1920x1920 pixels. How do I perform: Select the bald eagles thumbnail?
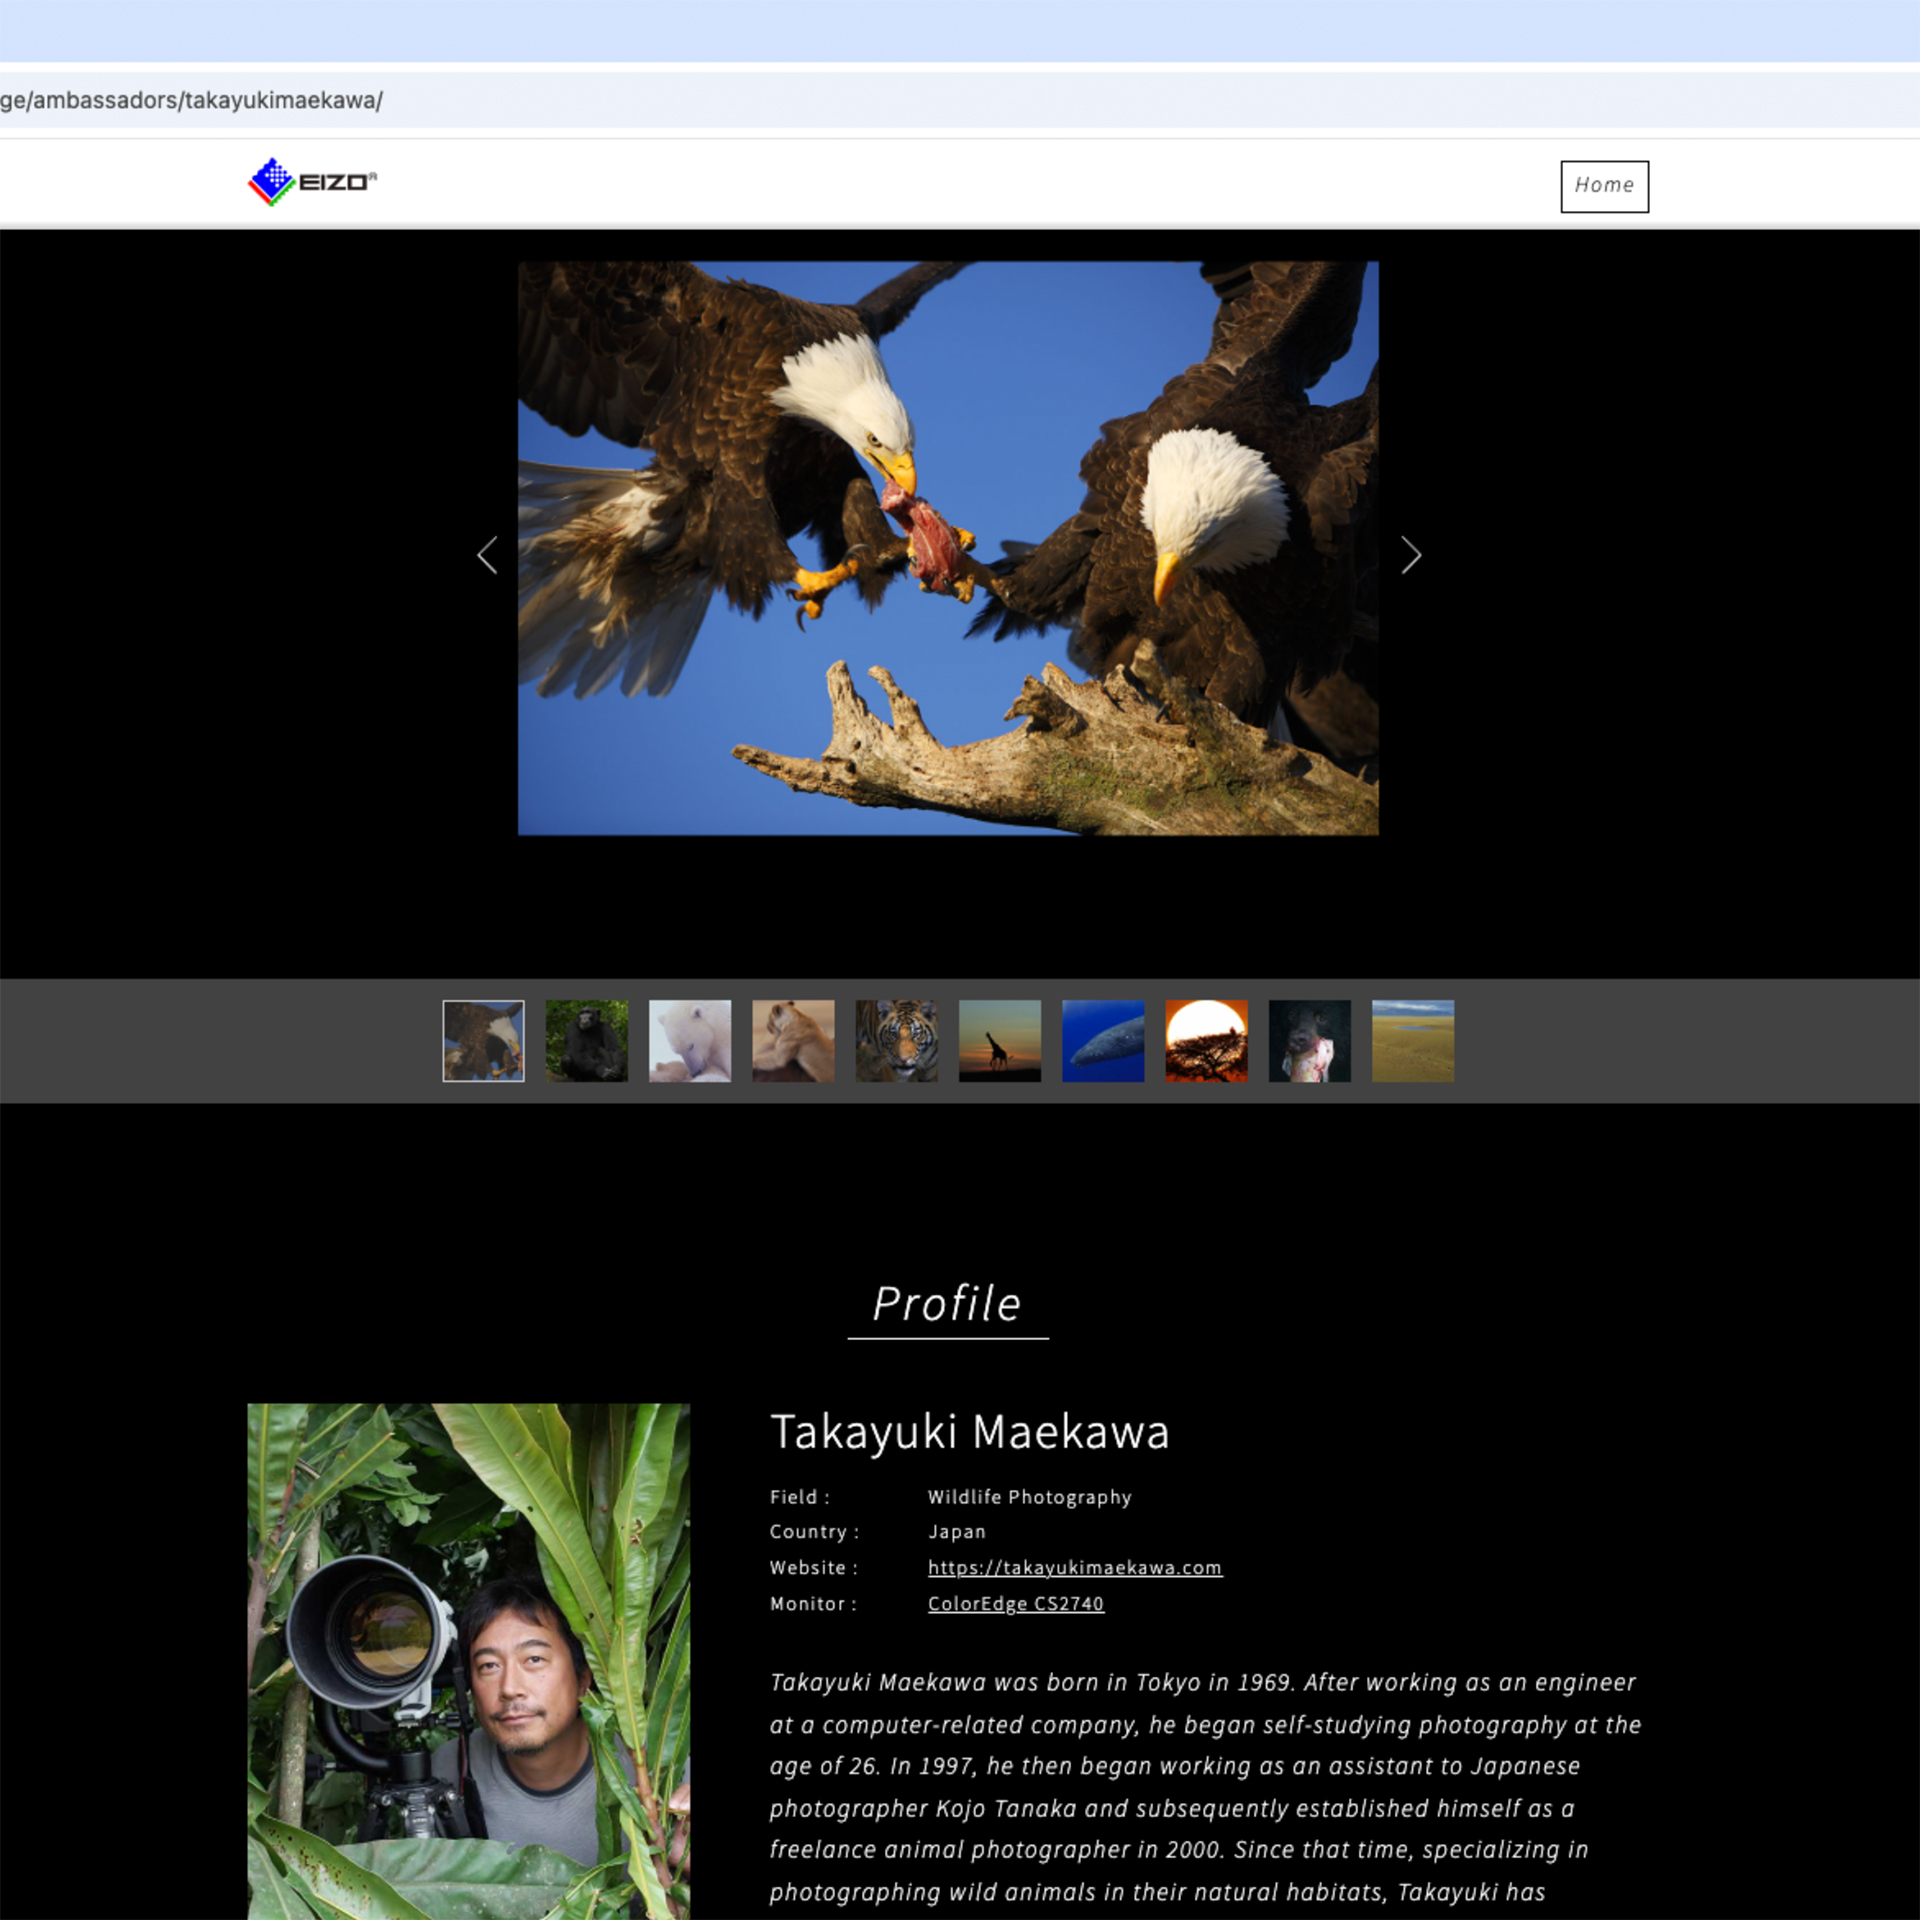pyautogui.click(x=483, y=1040)
